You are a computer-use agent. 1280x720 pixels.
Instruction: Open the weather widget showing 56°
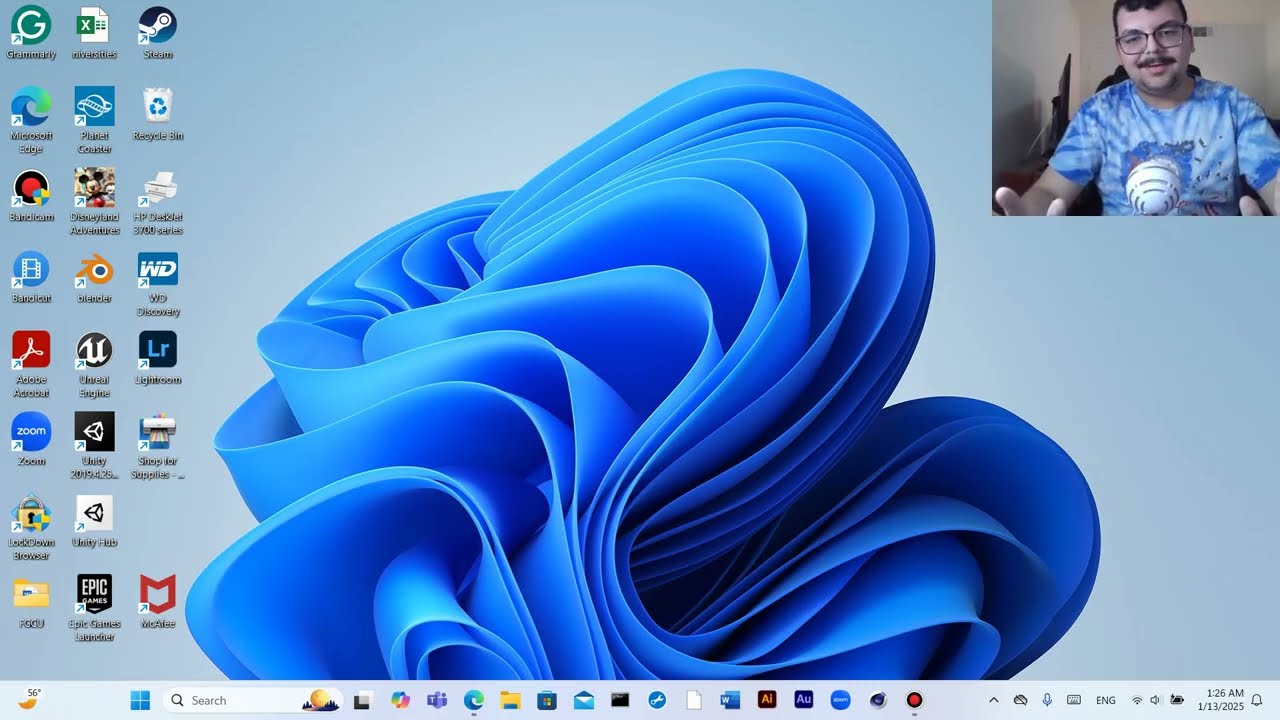click(30, 699)
